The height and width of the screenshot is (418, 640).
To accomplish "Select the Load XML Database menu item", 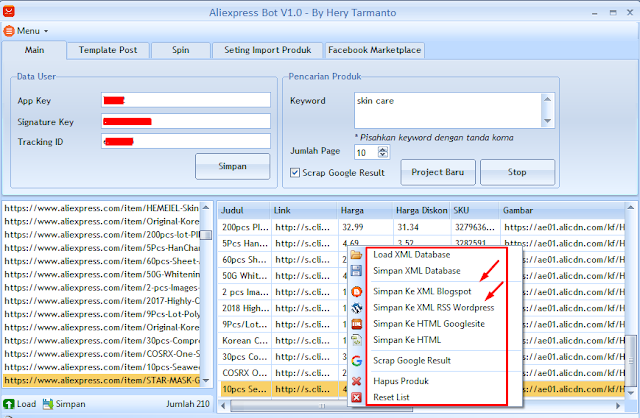I will 411,255.
